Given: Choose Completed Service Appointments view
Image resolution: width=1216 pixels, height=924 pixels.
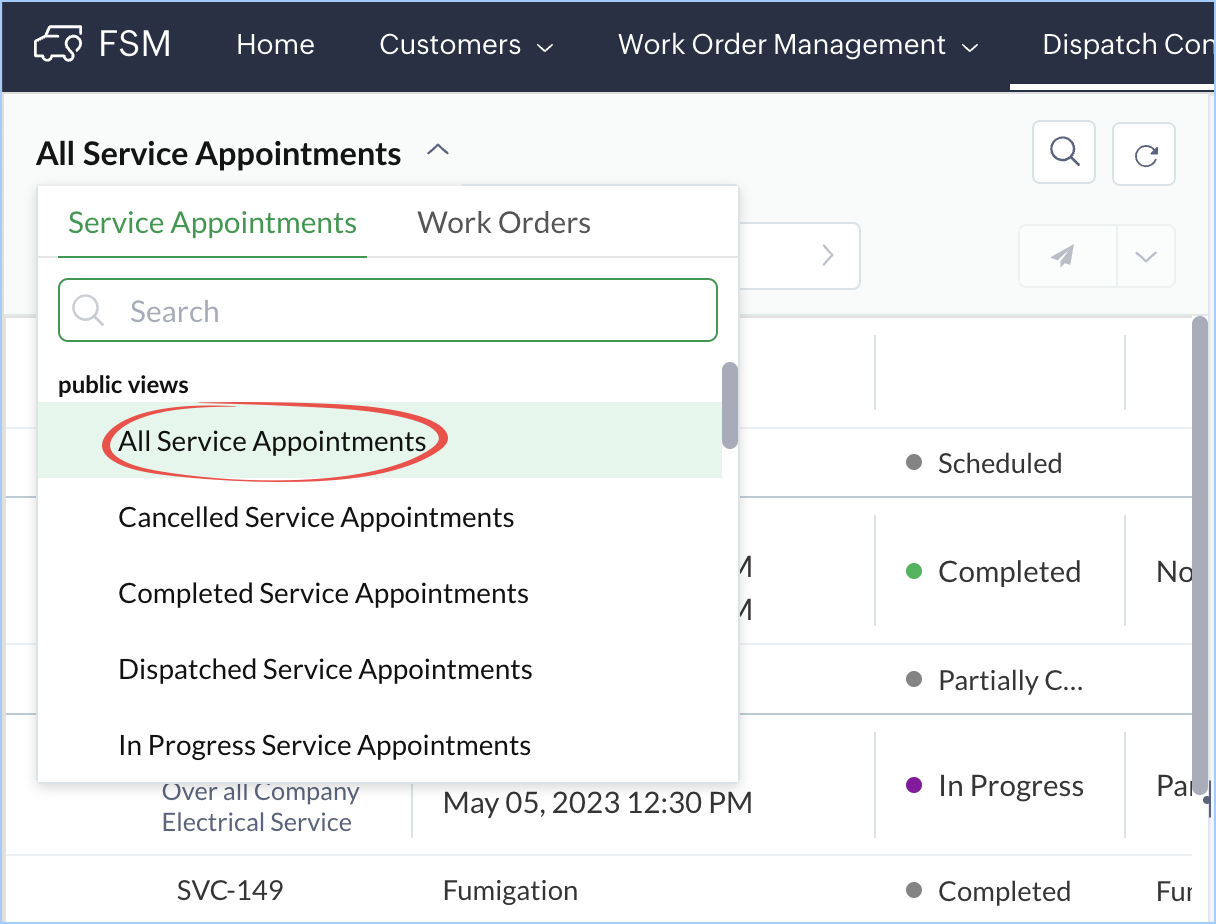Looking at the screenshot, I should (323, 594).
